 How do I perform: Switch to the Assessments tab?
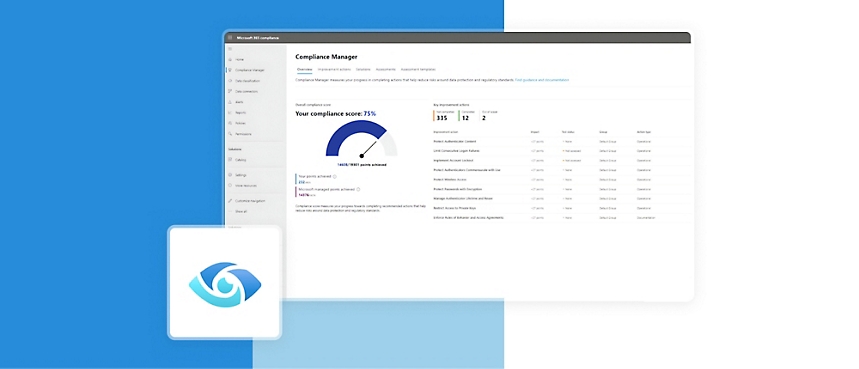386,70
